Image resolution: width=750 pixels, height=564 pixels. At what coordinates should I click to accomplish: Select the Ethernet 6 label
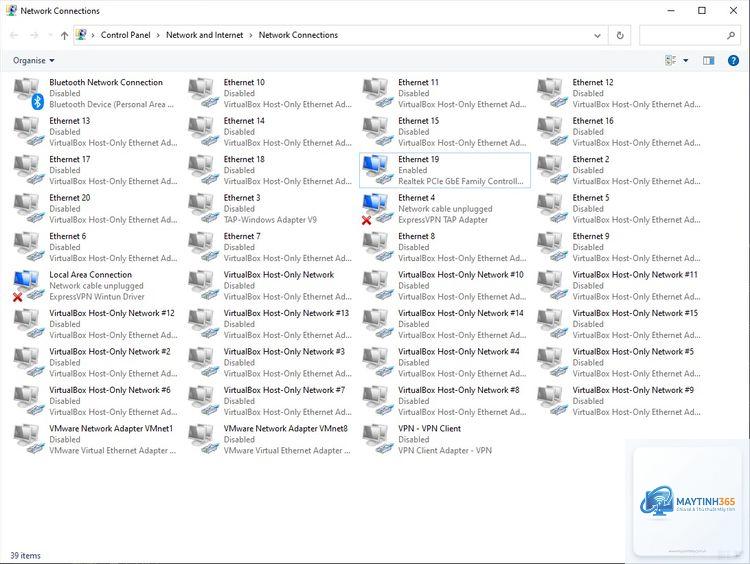[x=67, y=236]
